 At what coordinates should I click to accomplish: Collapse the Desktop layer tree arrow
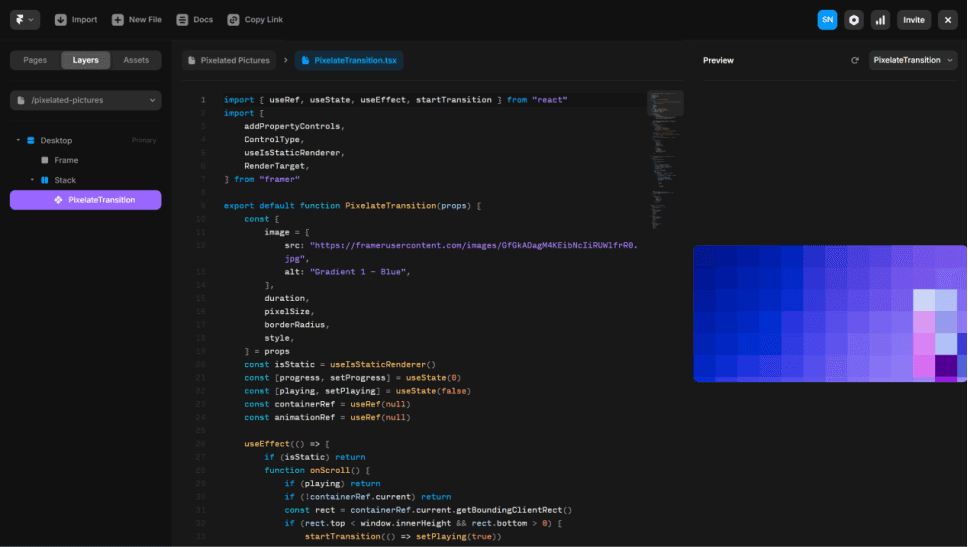[x=18, y=140]
